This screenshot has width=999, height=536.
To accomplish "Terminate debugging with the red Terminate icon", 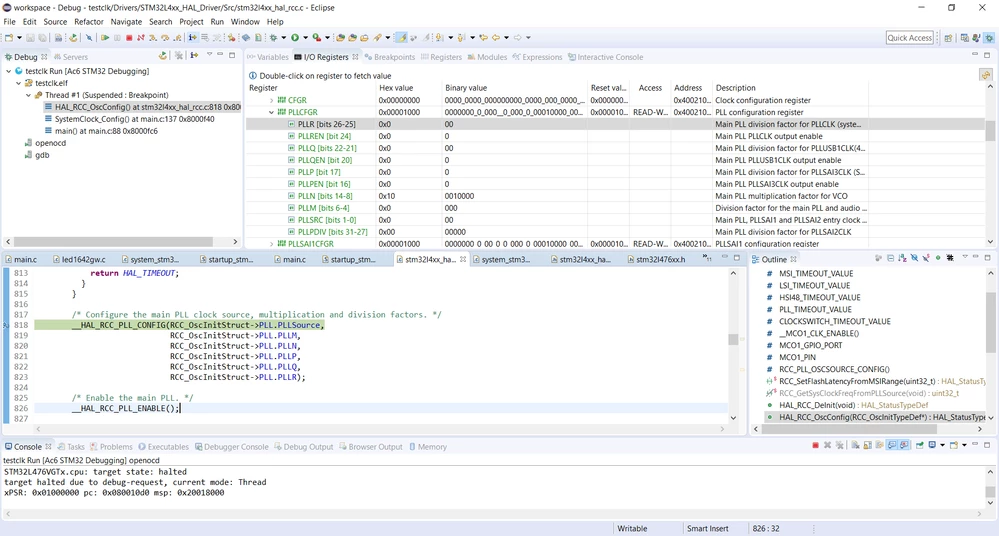I will click(129, 38).
